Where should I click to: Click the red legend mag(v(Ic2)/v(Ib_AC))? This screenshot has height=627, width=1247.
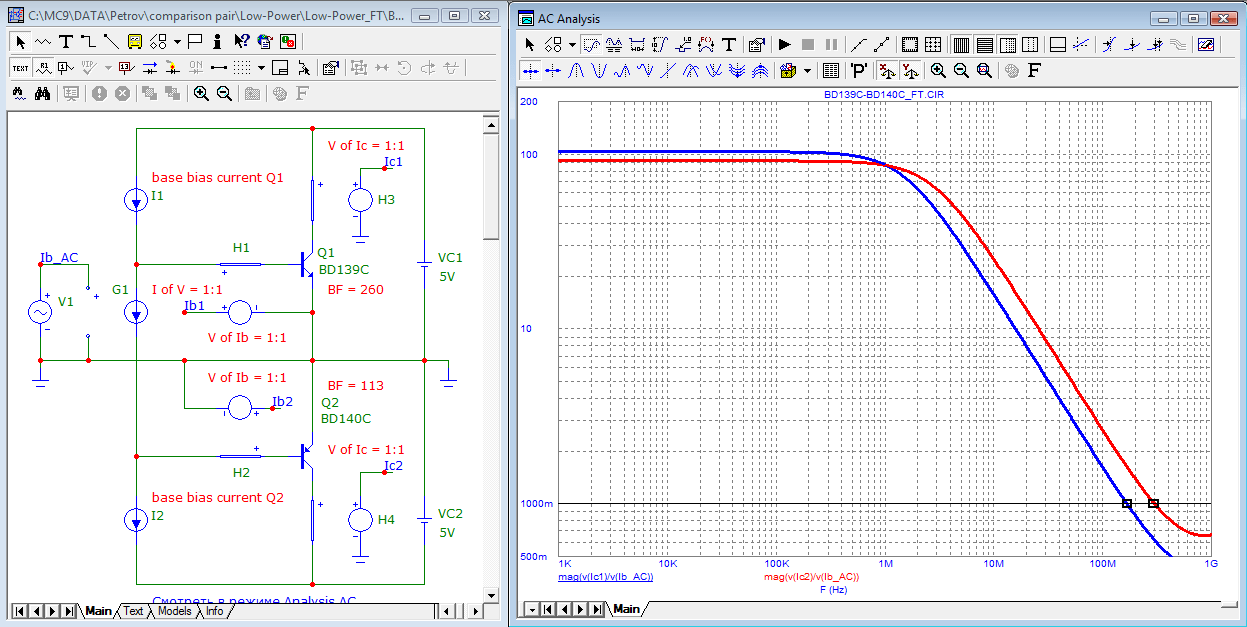coord(812,577)
